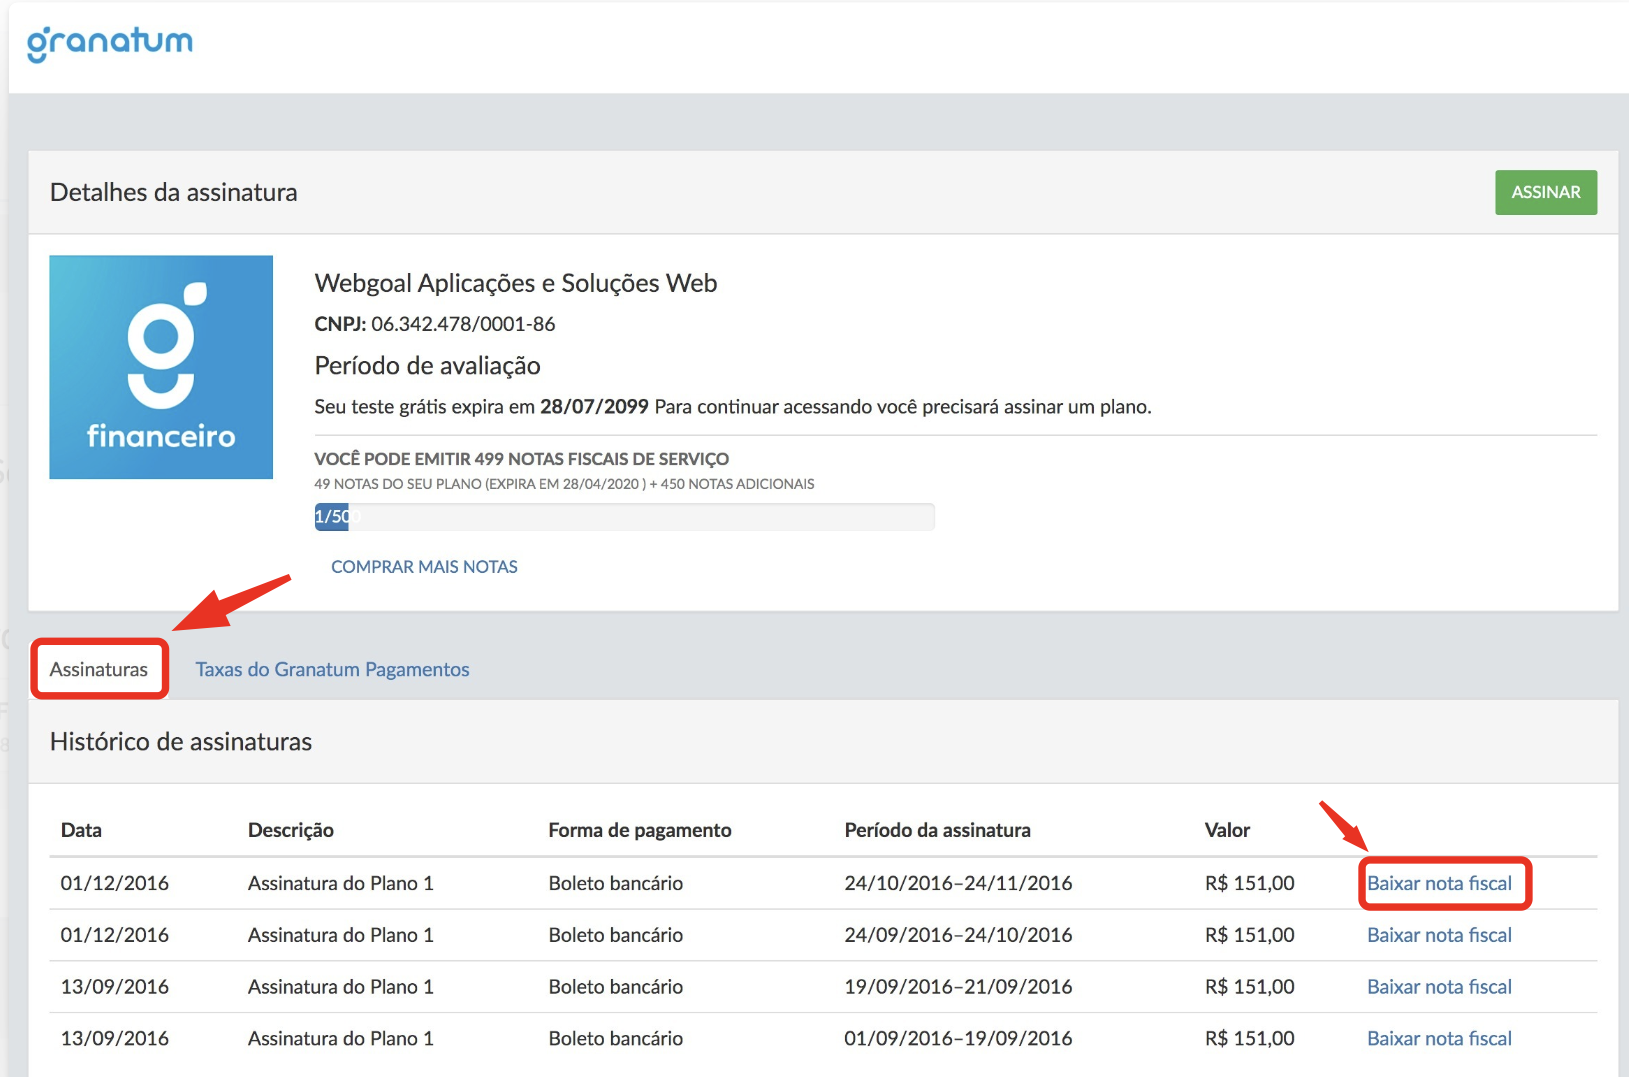Screen dimensions: 1629x1077
Task: Click the Descrição column header
Action: pos(291,830)
